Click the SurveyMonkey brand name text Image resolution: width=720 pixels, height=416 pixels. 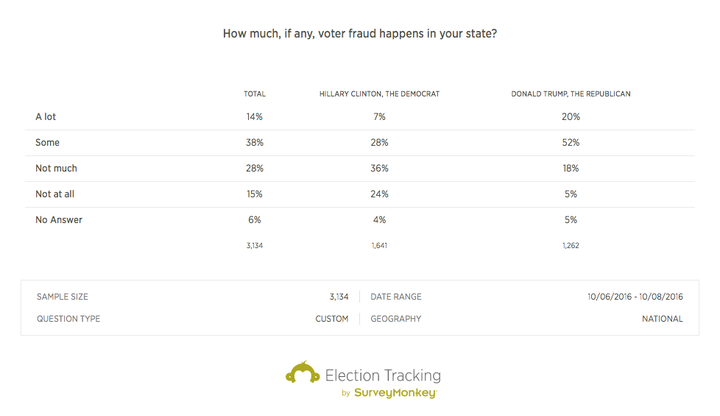tap(395, 393)
